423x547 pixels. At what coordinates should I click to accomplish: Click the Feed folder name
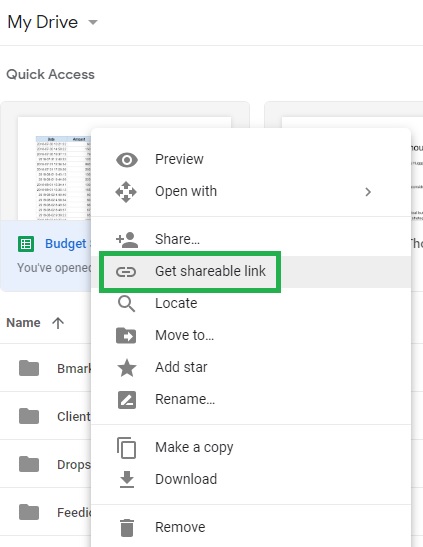coord(74,512)
